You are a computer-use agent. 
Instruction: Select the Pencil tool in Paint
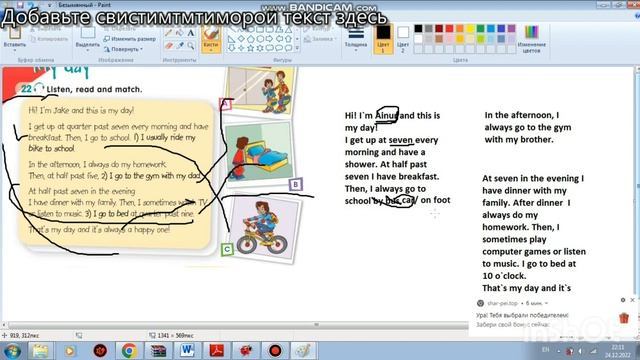point(169,33)
